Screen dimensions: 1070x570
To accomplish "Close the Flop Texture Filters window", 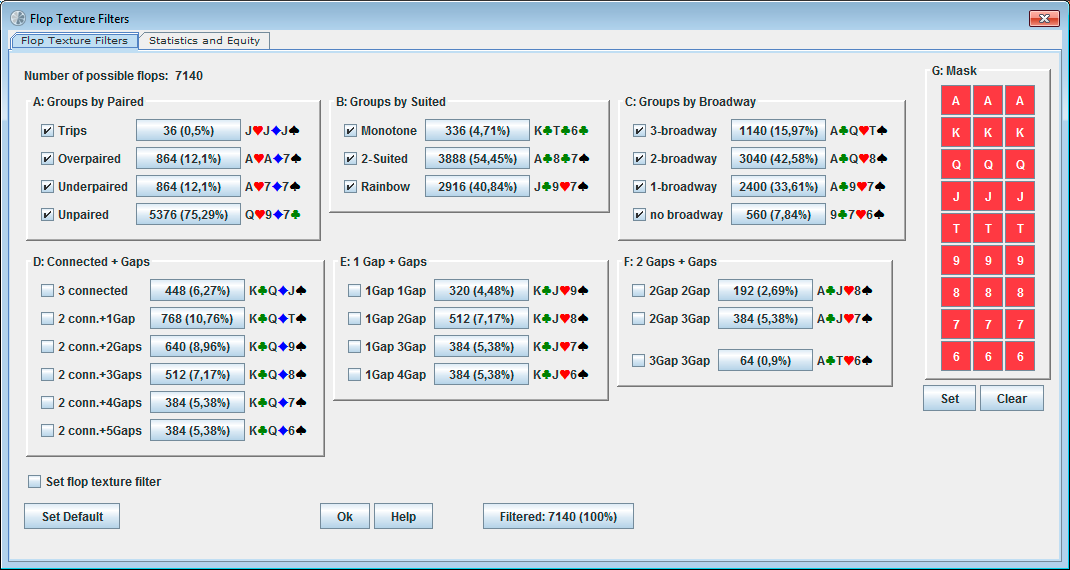I will (x=1043, y=18).
